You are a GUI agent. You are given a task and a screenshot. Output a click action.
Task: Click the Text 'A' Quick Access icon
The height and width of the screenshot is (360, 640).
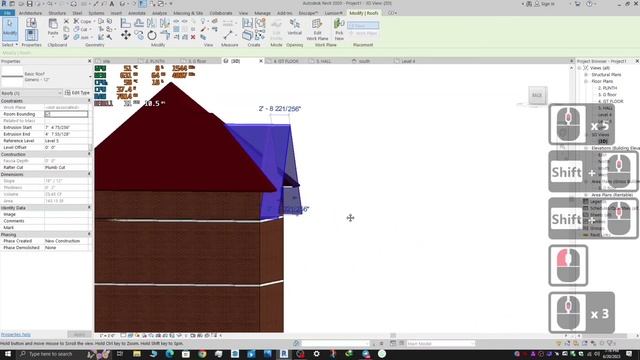coord(111,4)
